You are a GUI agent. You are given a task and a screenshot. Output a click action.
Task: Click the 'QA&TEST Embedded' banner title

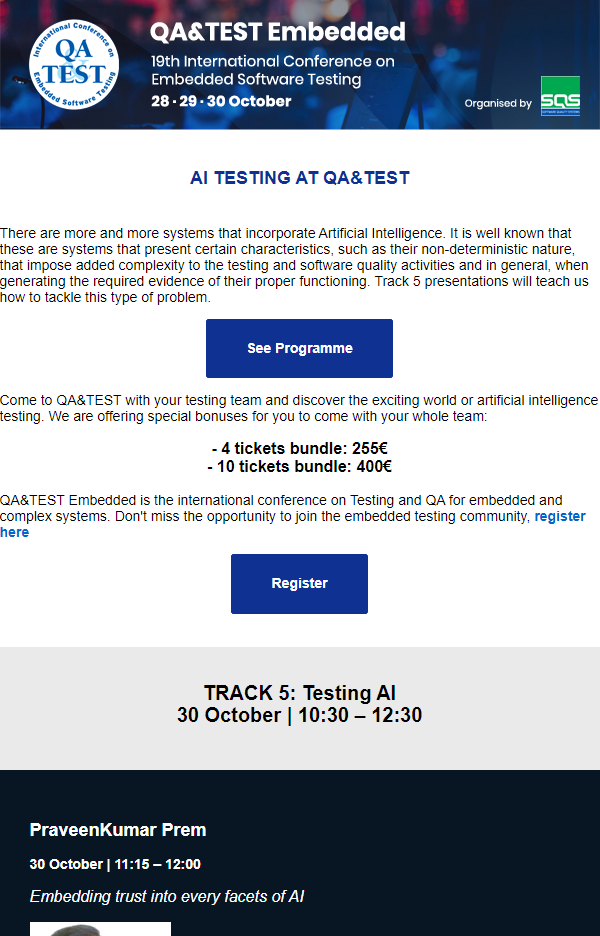point(278,32)
